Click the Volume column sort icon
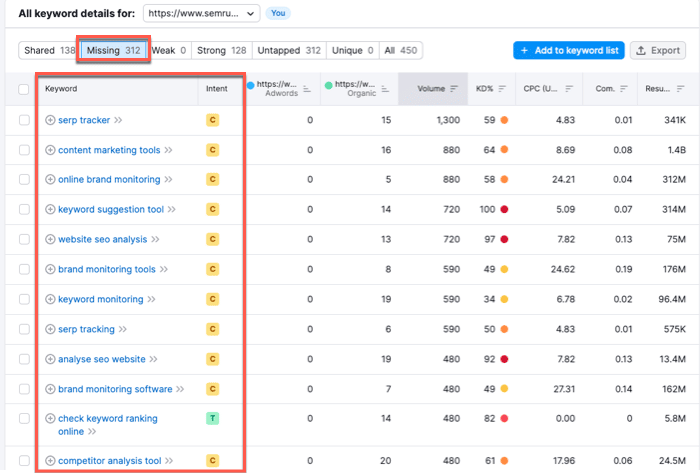 point(454,89)
